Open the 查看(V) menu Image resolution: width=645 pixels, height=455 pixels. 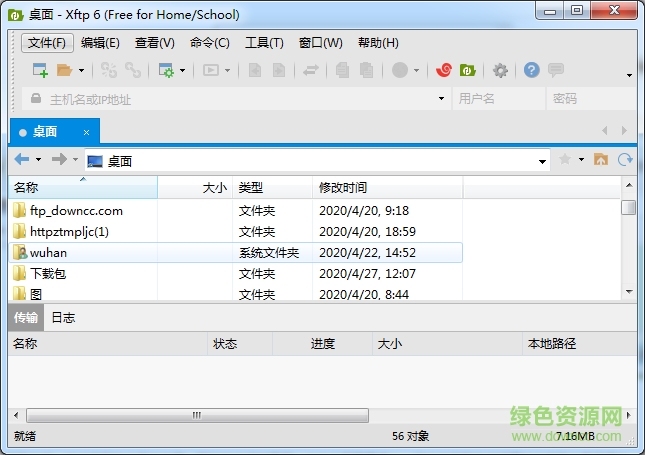[x=155, y=43]
